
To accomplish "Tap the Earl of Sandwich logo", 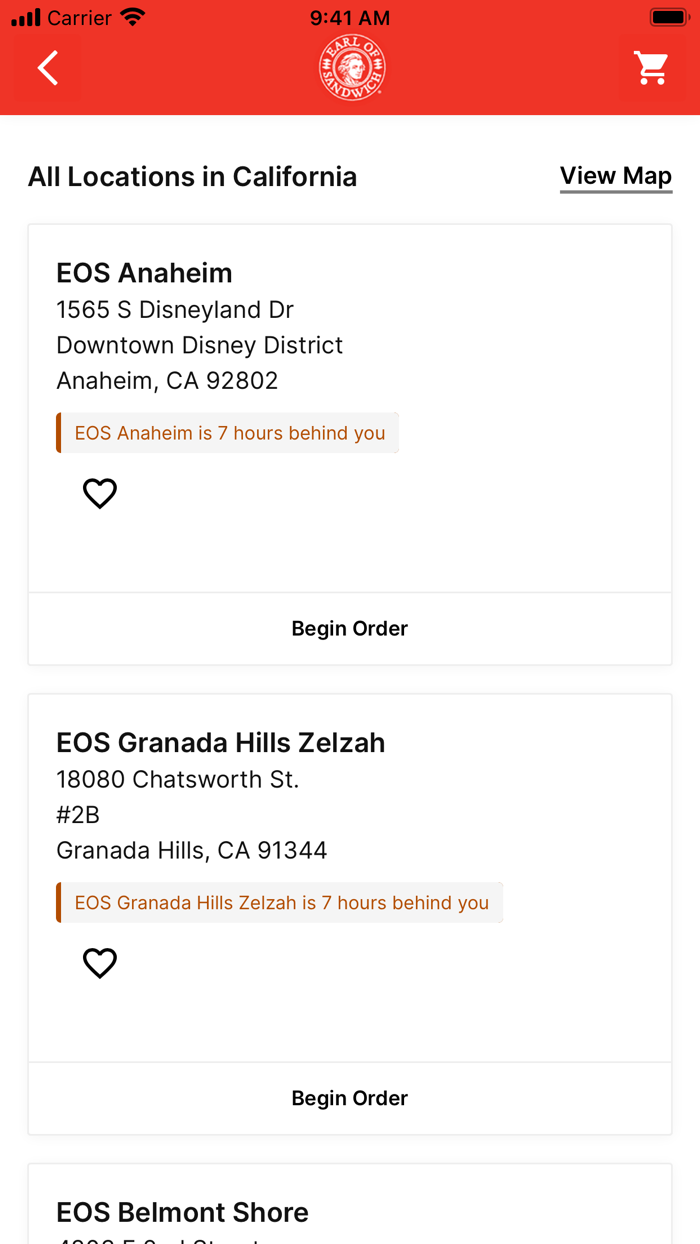I will [x=351, y=66].
